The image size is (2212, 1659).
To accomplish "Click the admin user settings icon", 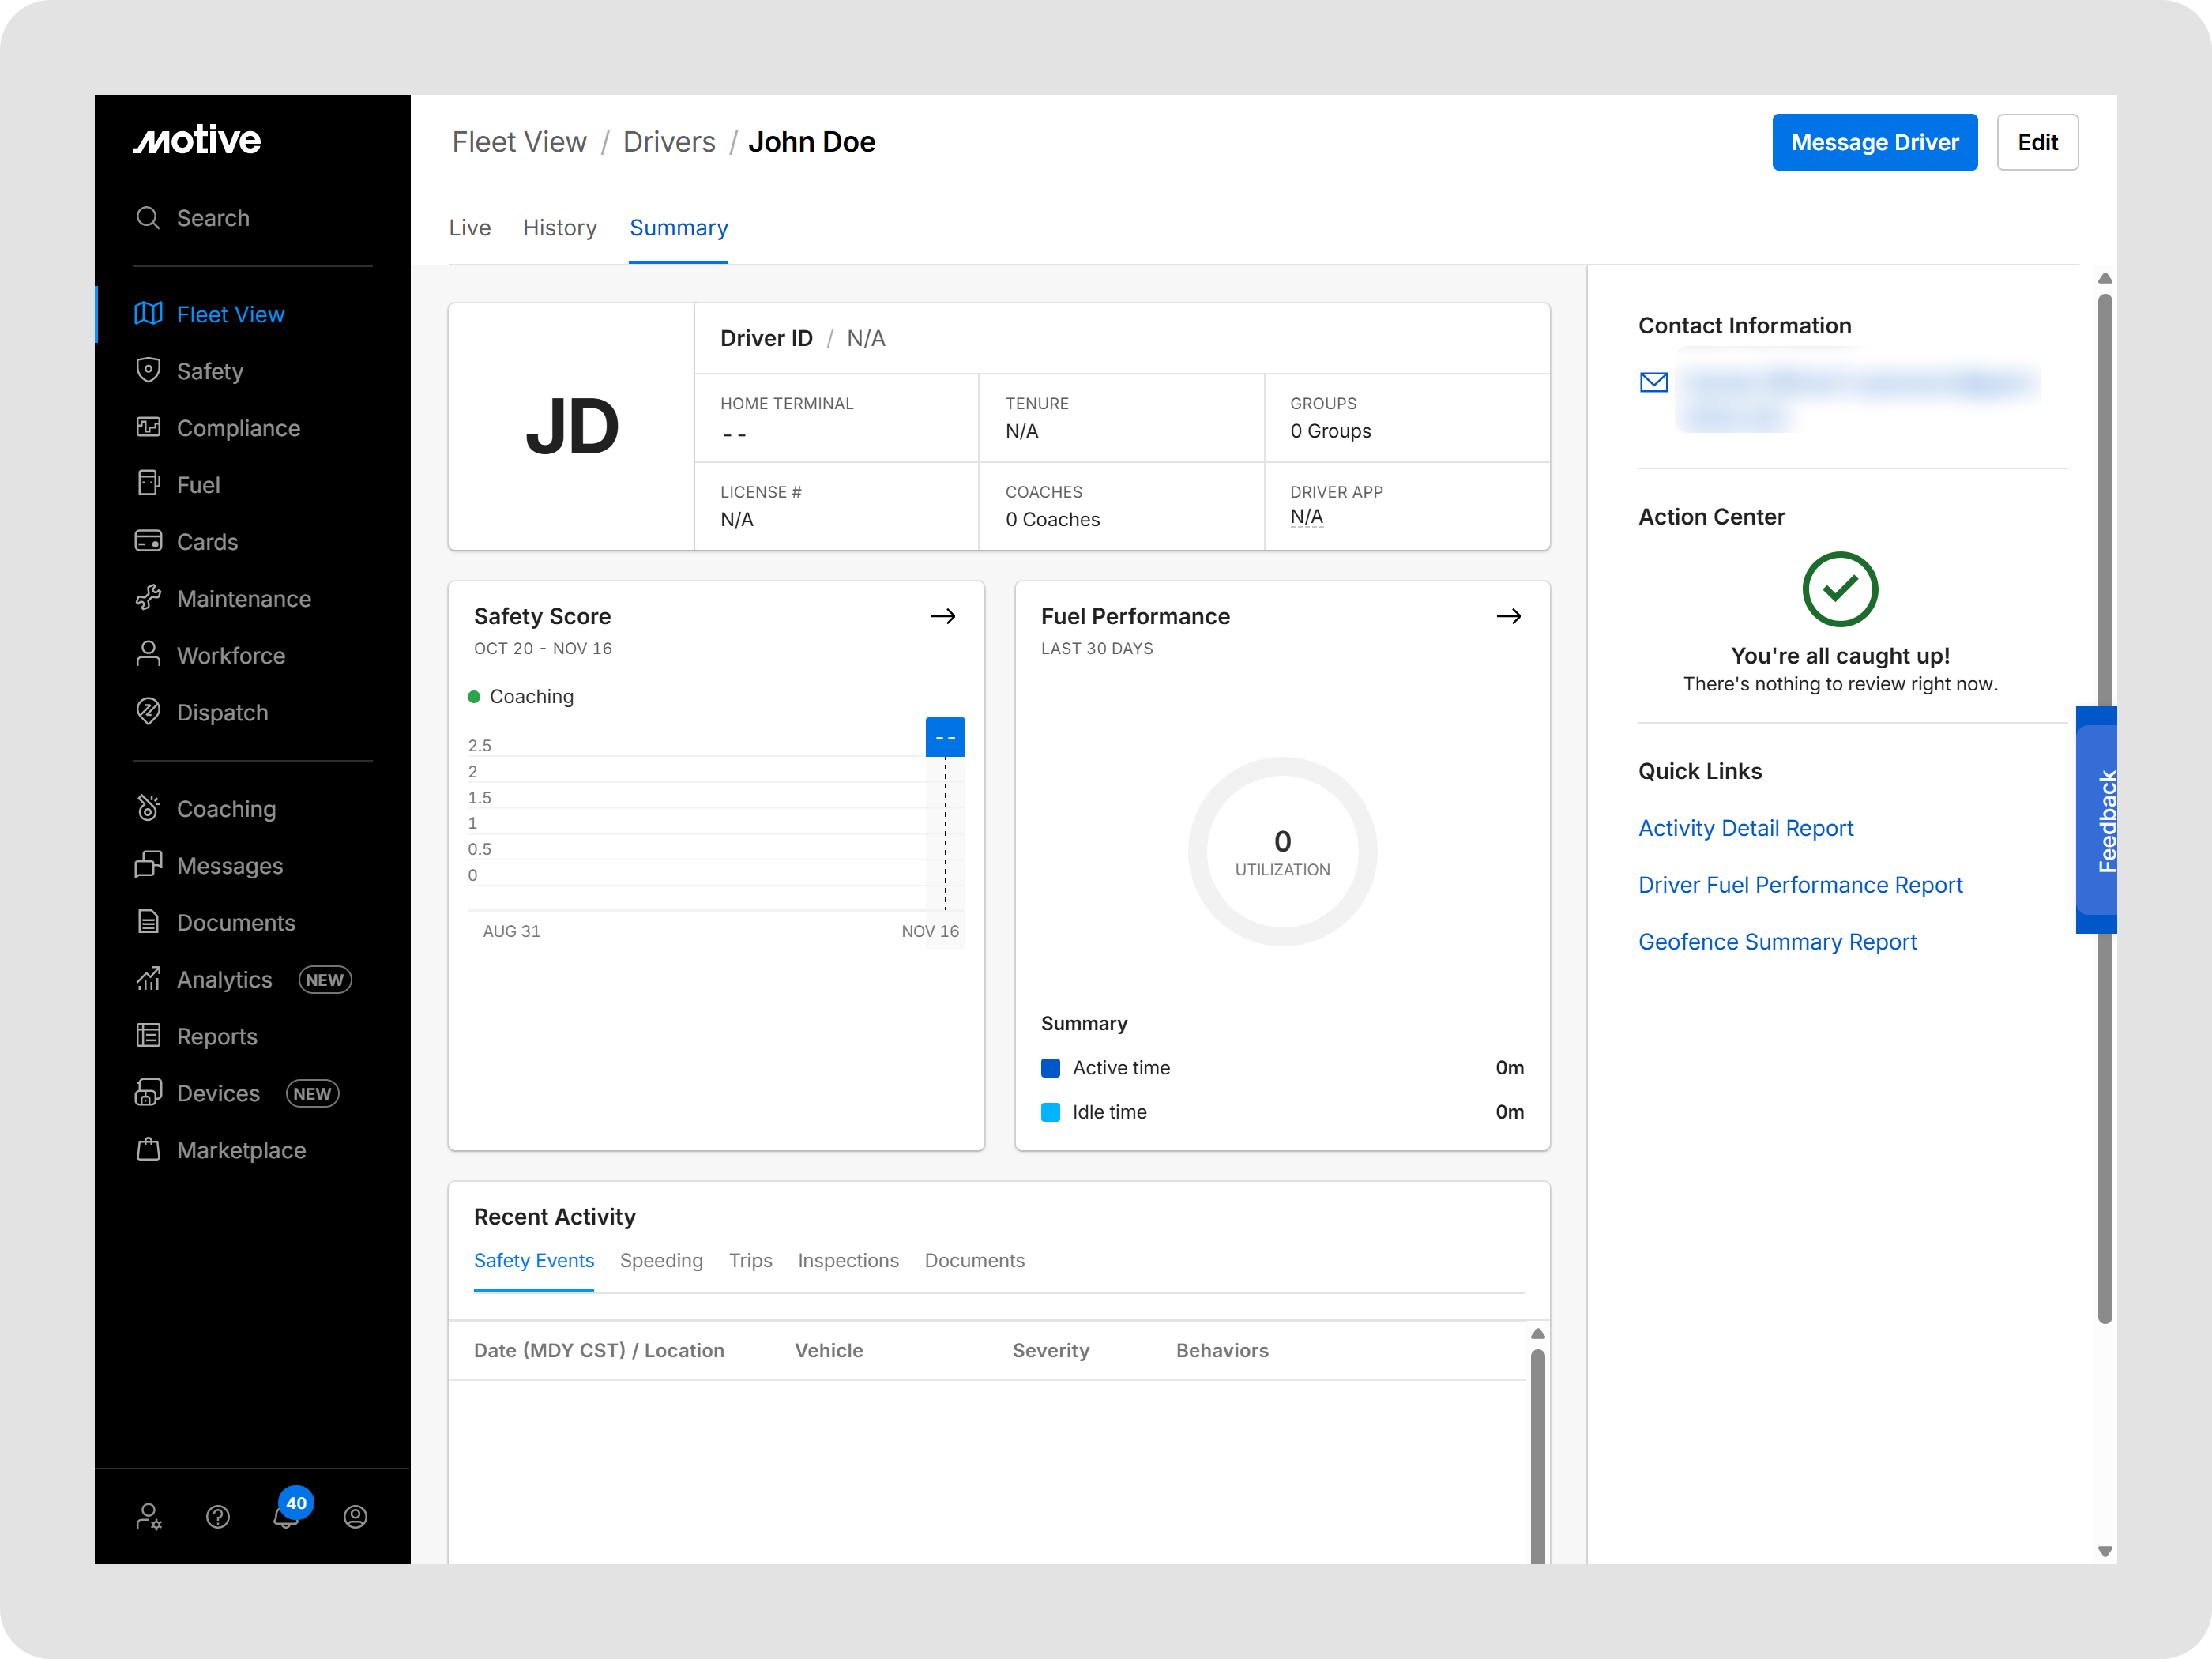I will (148, 1517).
